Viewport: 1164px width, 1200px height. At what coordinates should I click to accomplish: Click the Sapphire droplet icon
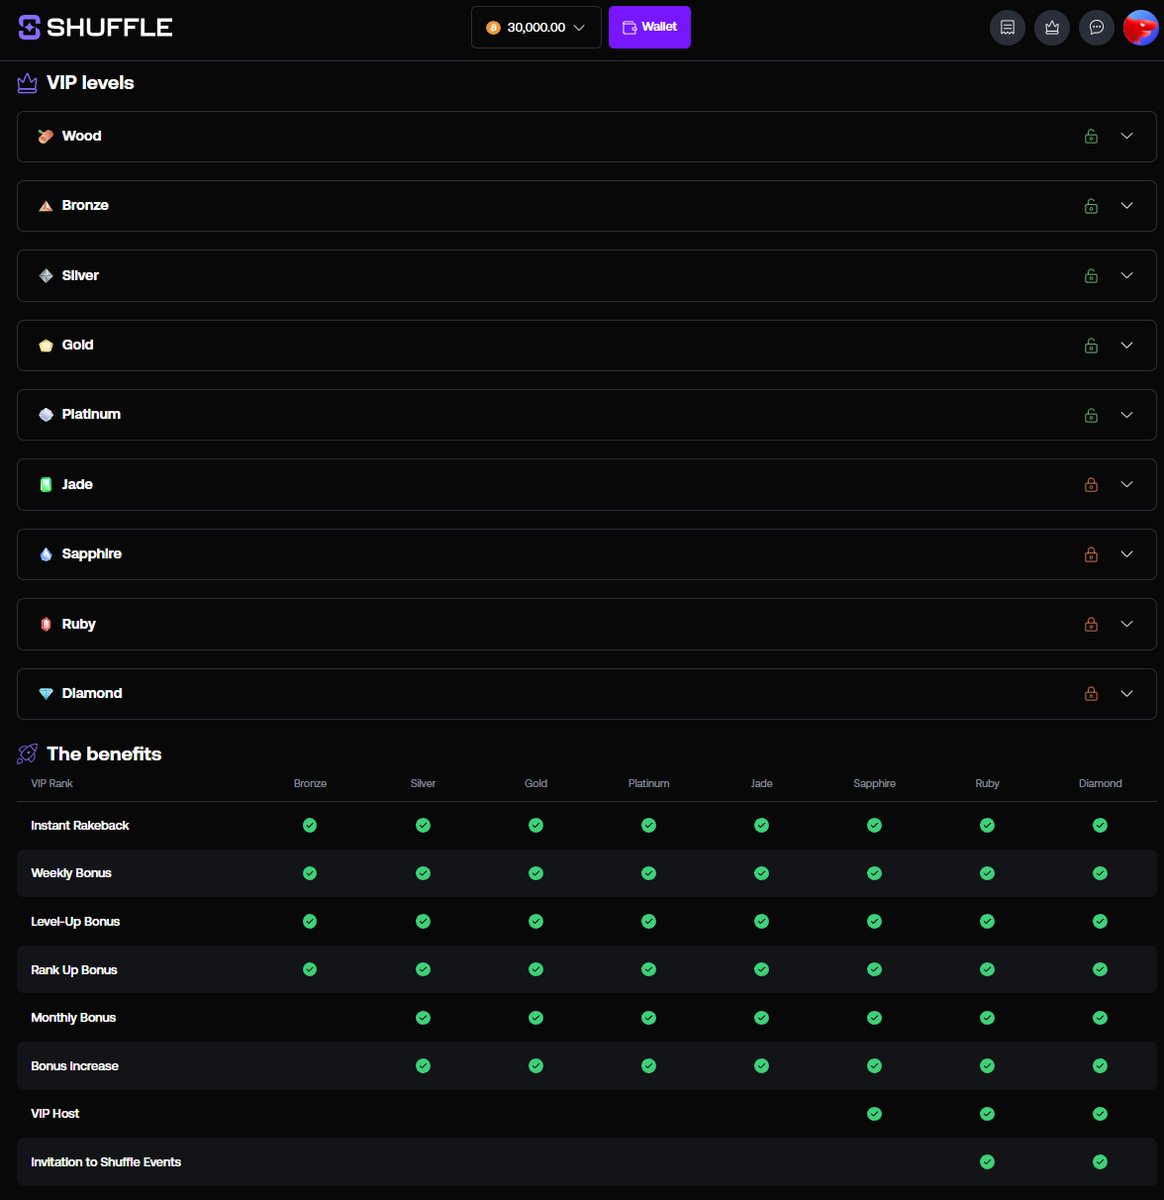point(46,554)
